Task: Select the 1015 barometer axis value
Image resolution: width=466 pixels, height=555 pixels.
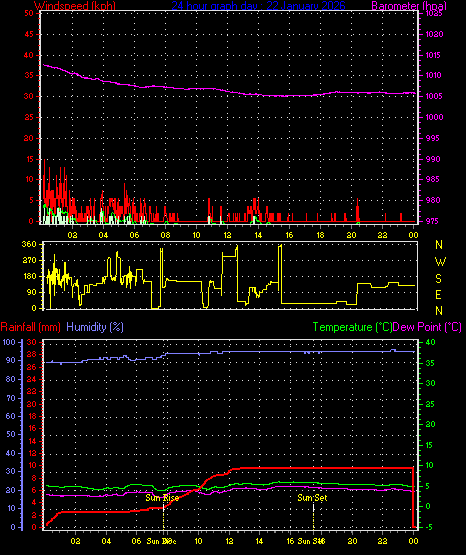Action: tap(434, 55)
